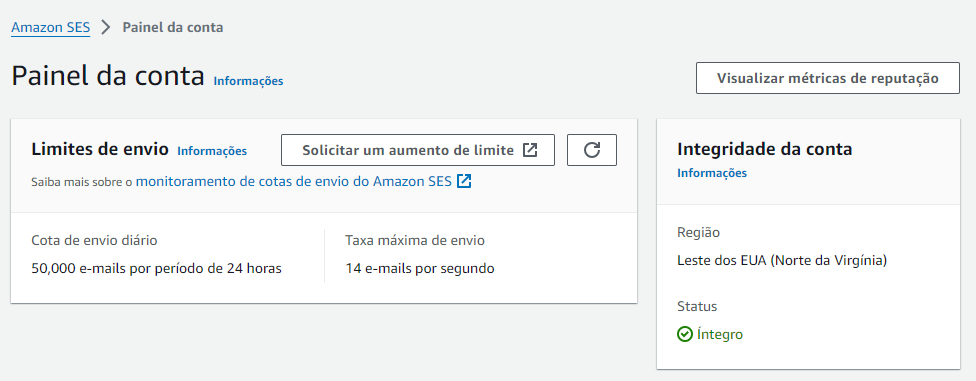Refresh the sending limits panel
Screen dimensions: 976x381
coord(591,150)
